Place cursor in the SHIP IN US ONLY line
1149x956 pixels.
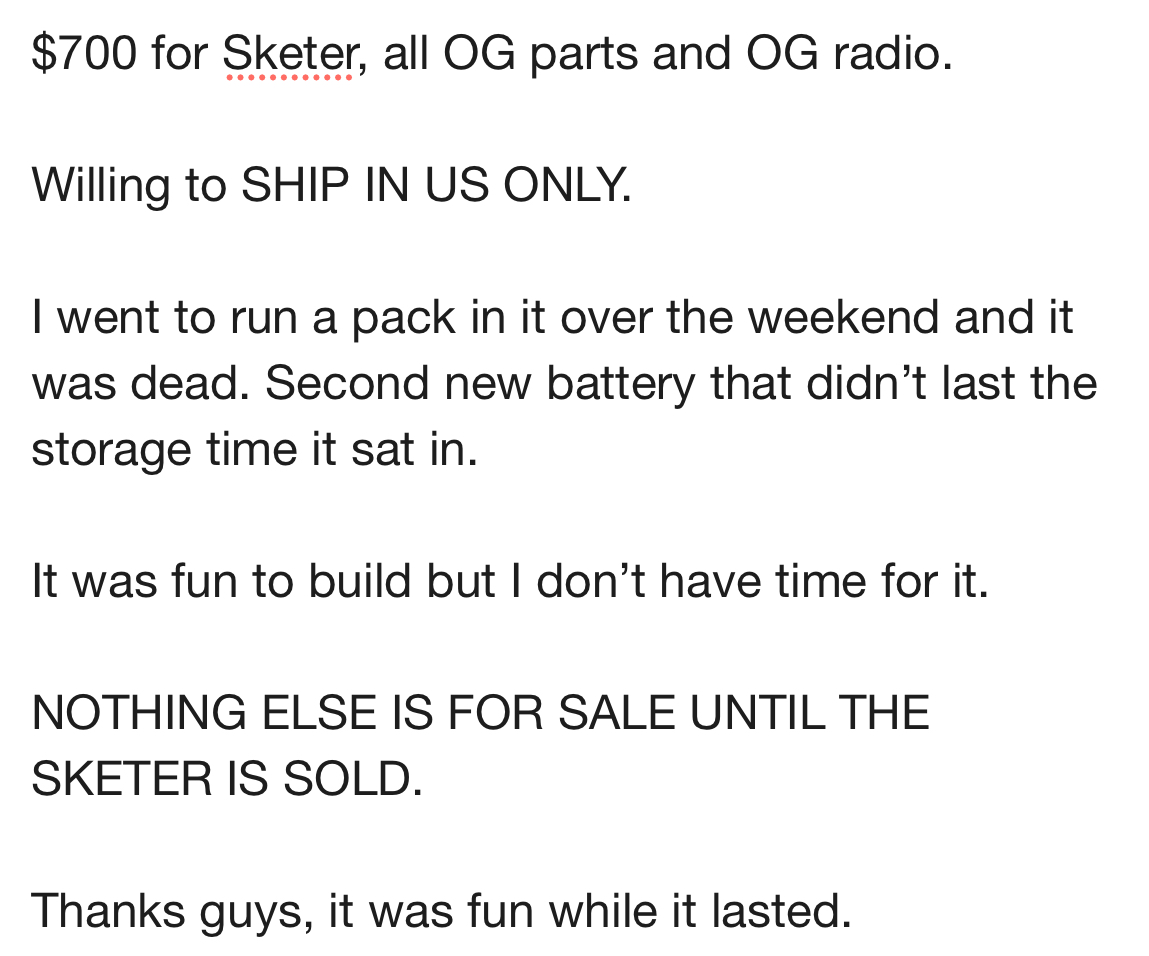(x=435, y=185)
